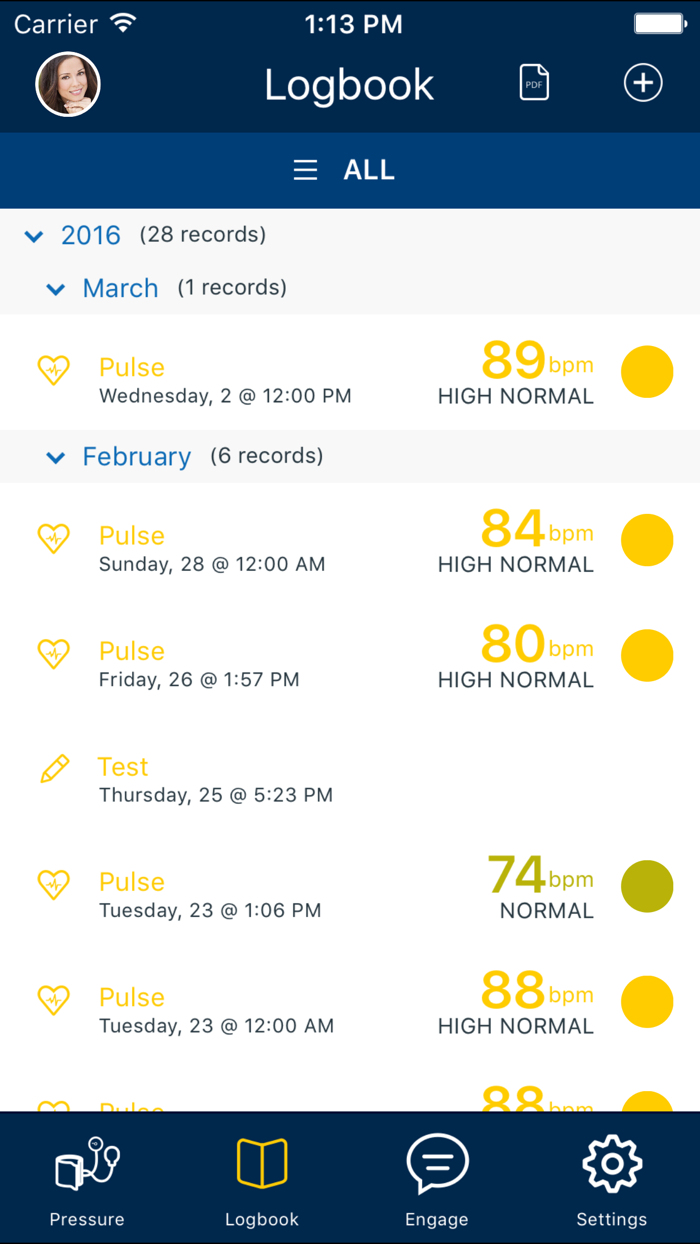Tap the PDF export icon
The width and height of the screenshot is (700, 1244).
[534, 83]
